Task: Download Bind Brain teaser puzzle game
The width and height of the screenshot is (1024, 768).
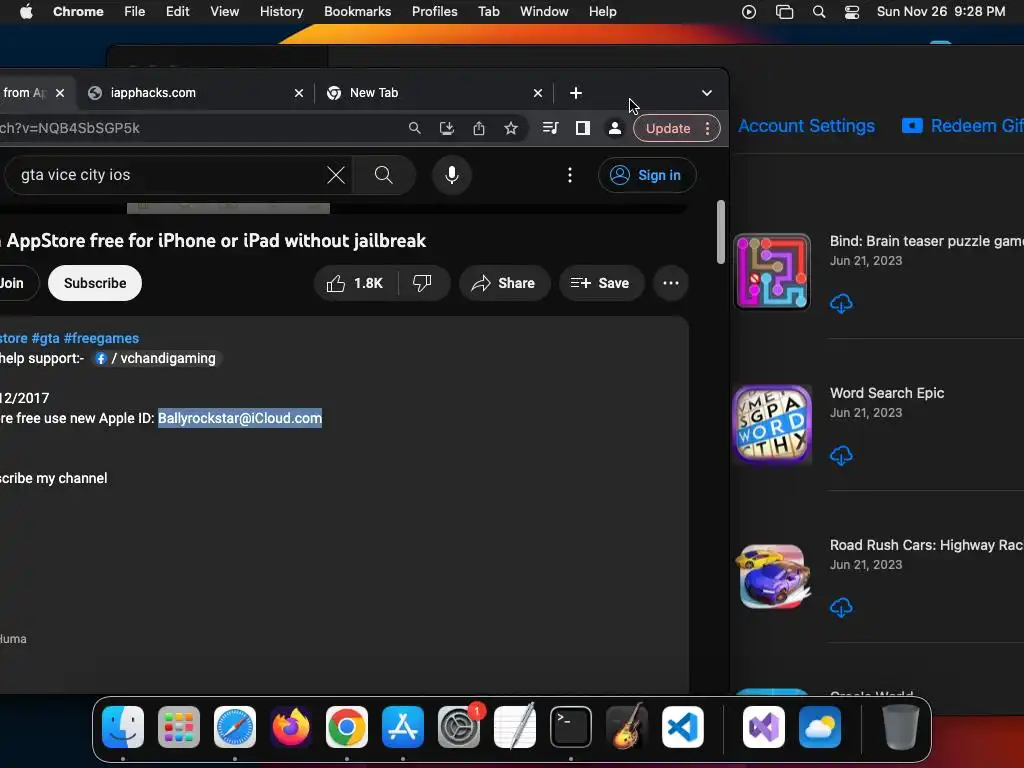Action: (841, 304)
